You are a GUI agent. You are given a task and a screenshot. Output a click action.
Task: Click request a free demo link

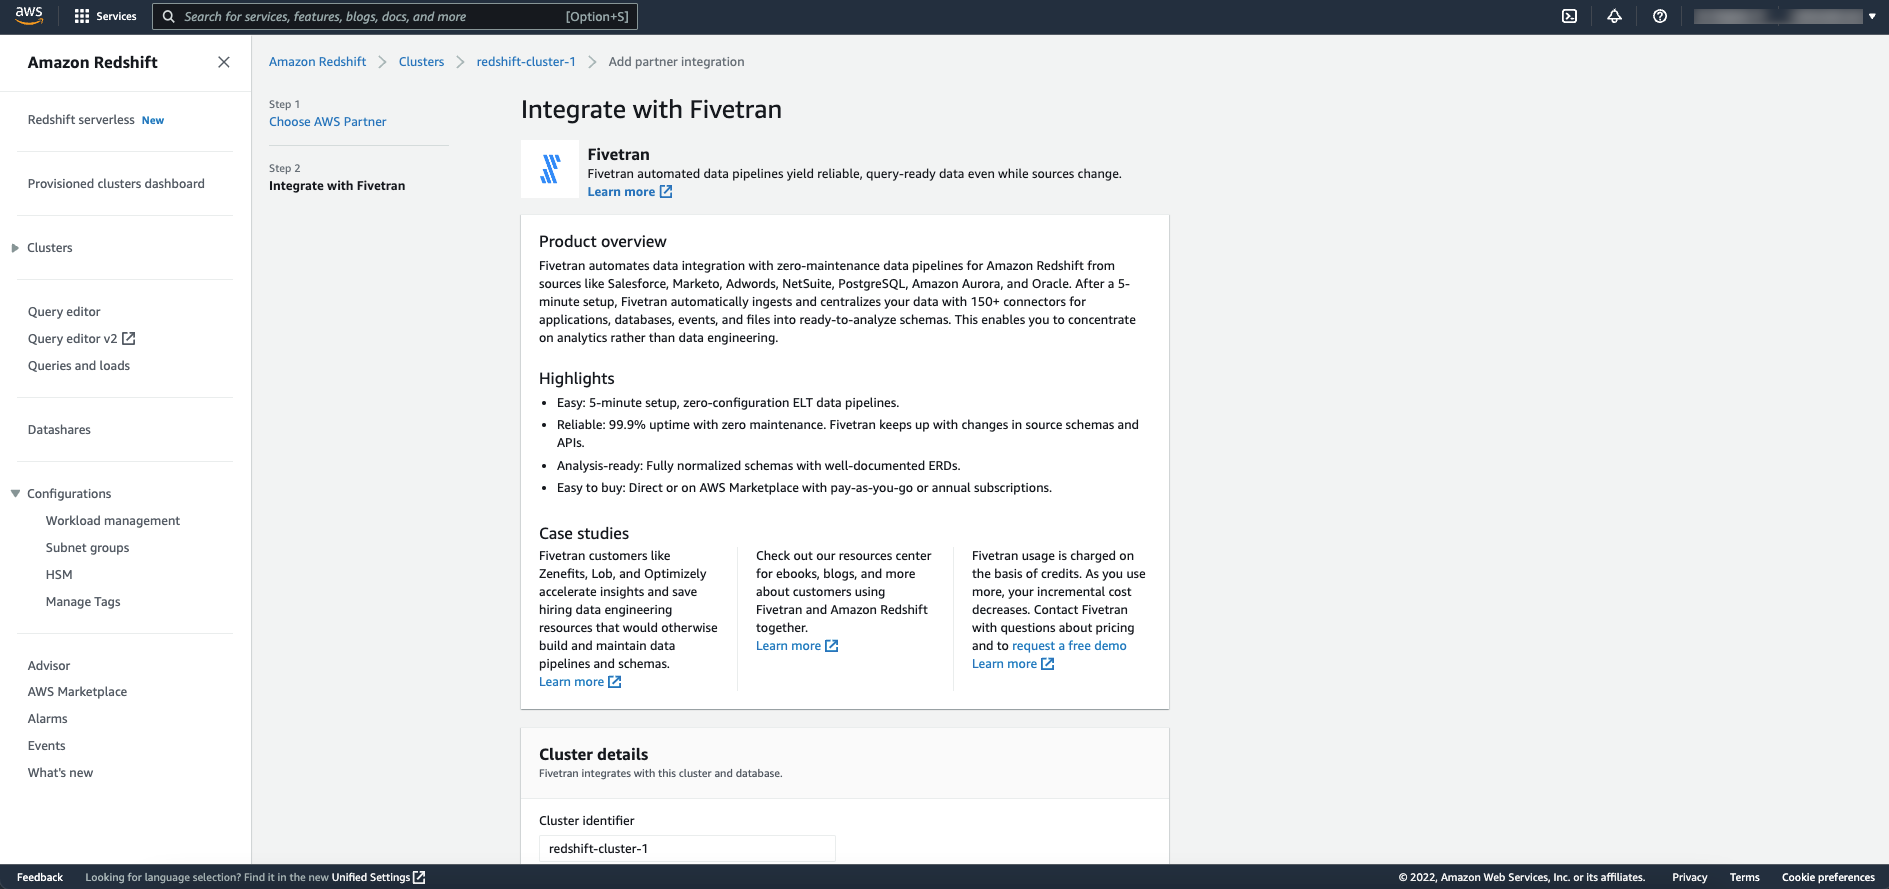pyautogui.click(x=1069, y=646)
